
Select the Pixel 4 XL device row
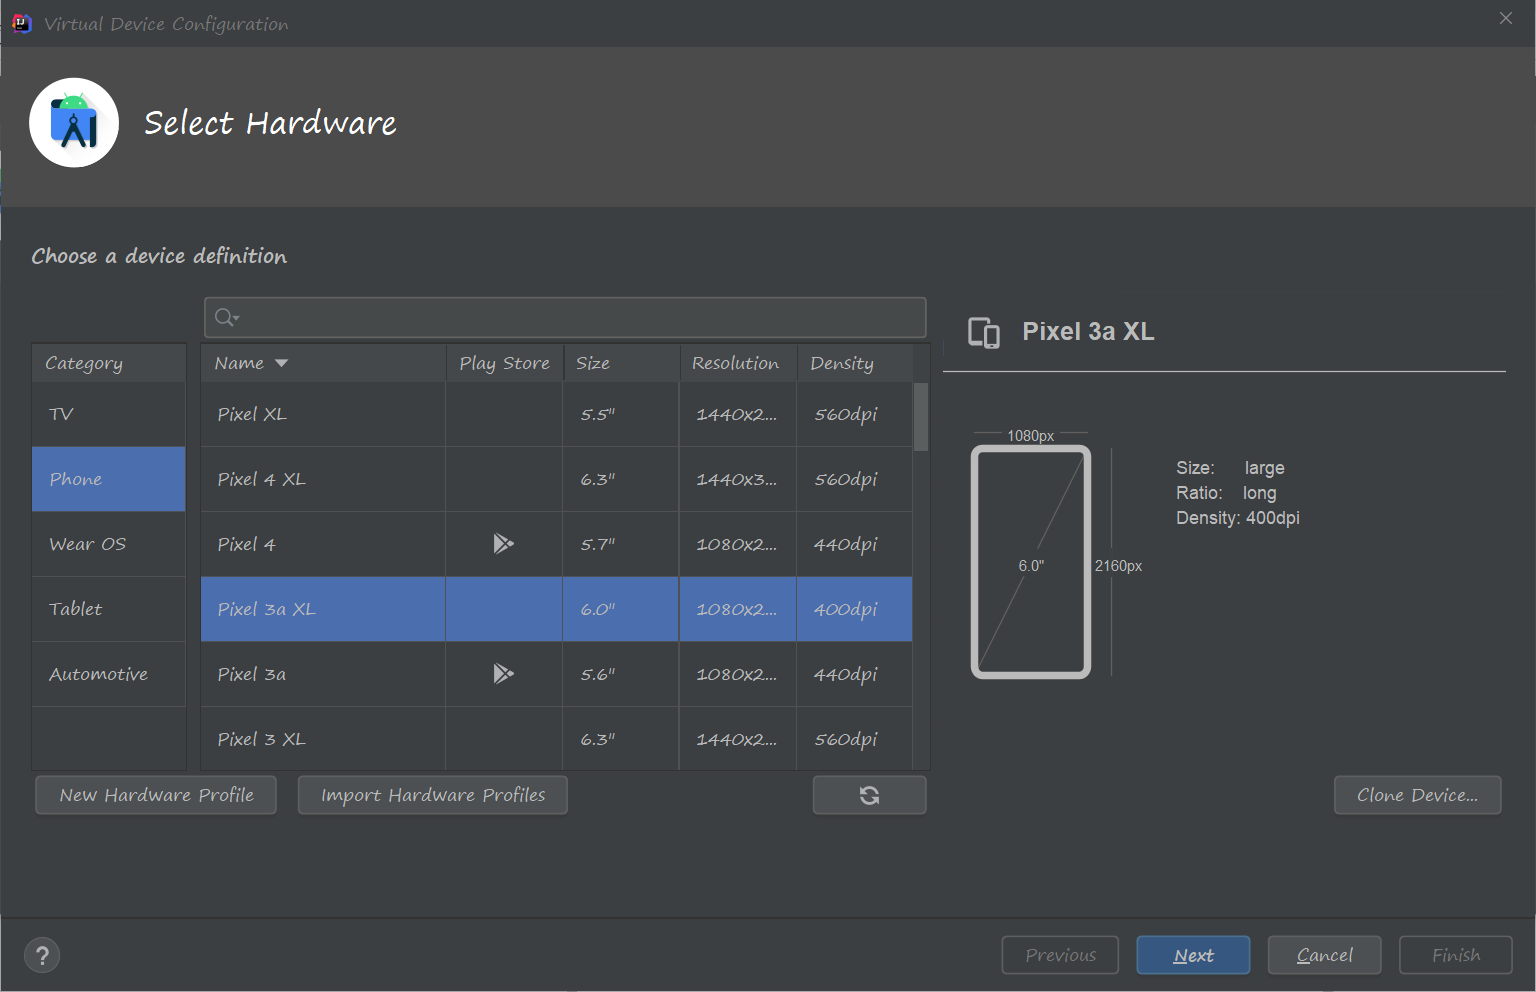[556, 479]
